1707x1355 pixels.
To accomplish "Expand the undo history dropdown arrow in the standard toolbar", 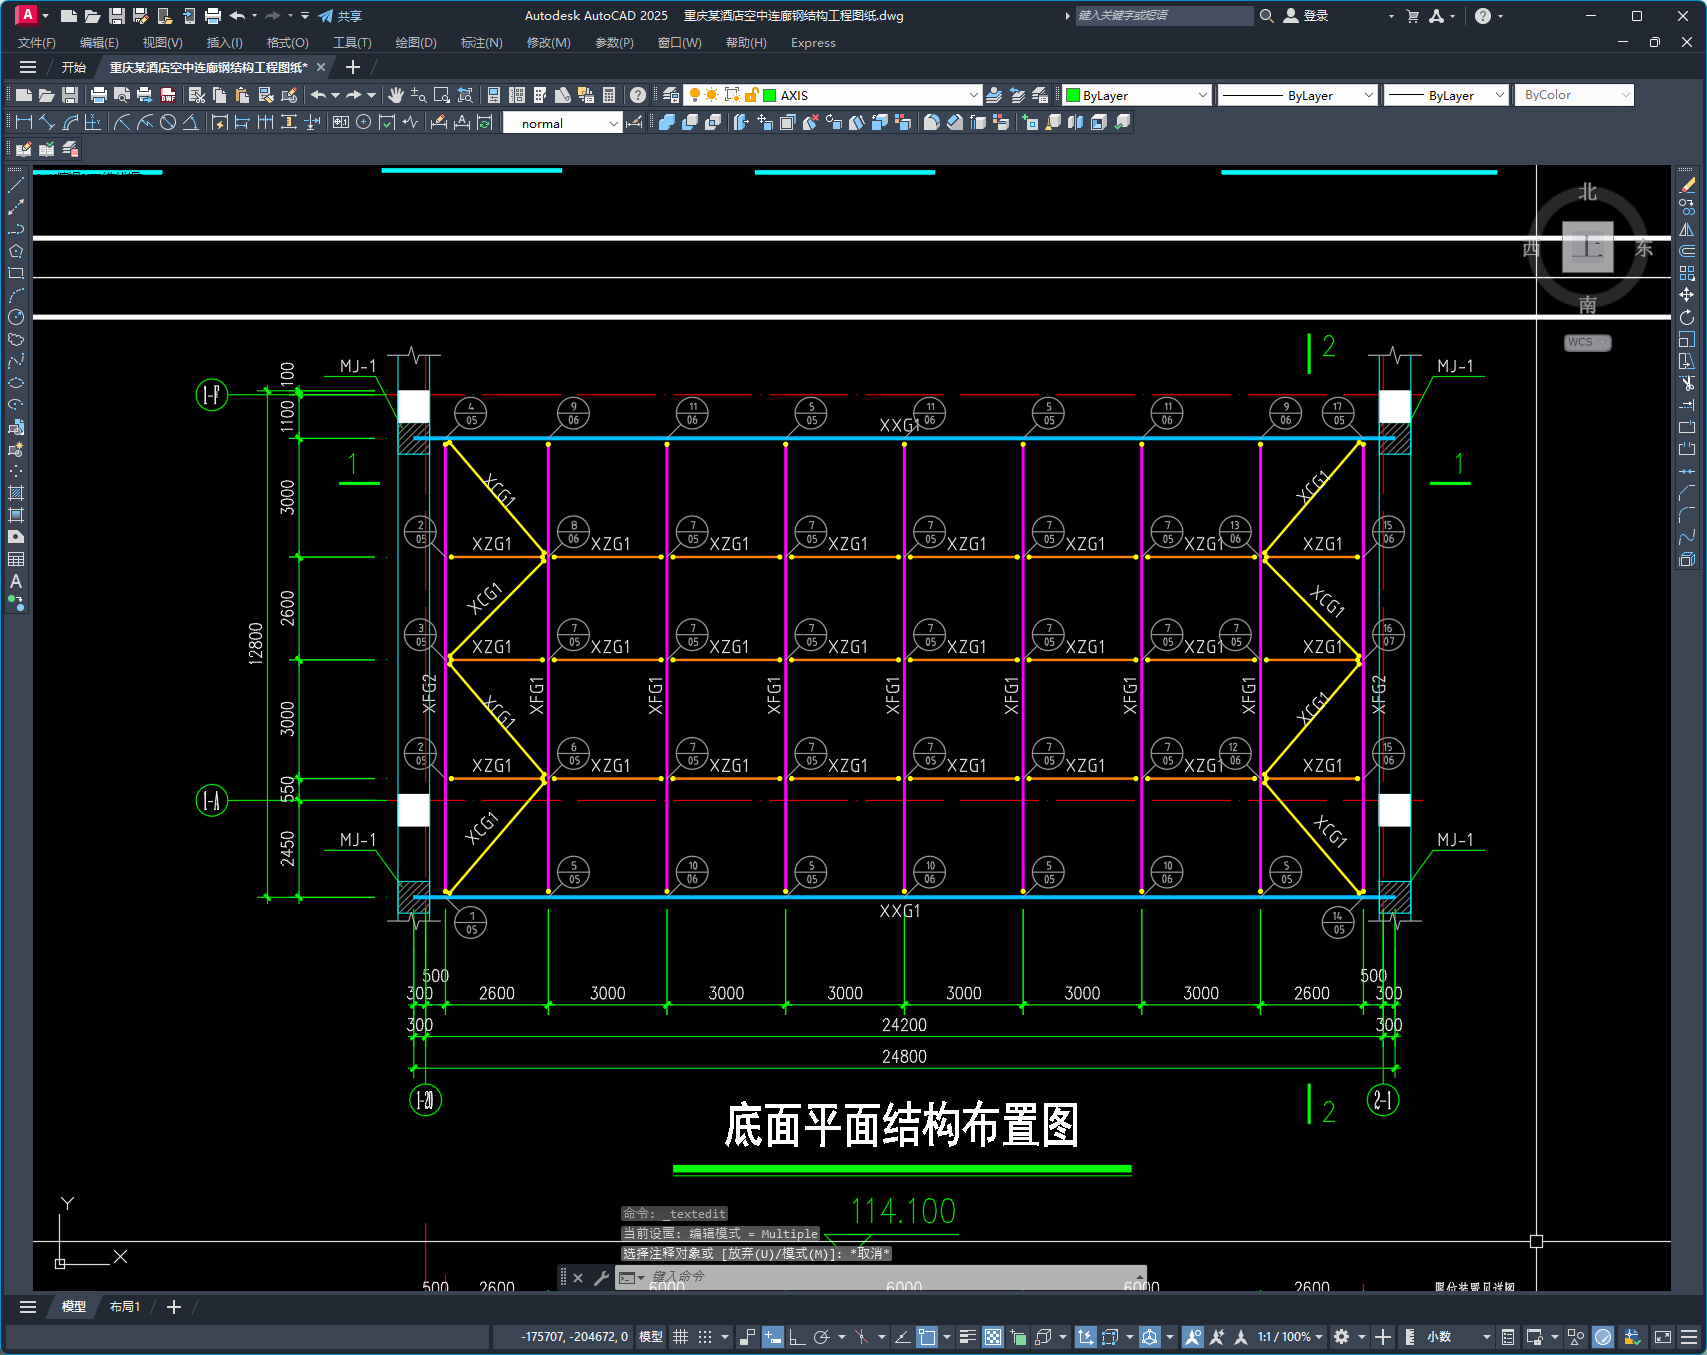I will point(335,95).
